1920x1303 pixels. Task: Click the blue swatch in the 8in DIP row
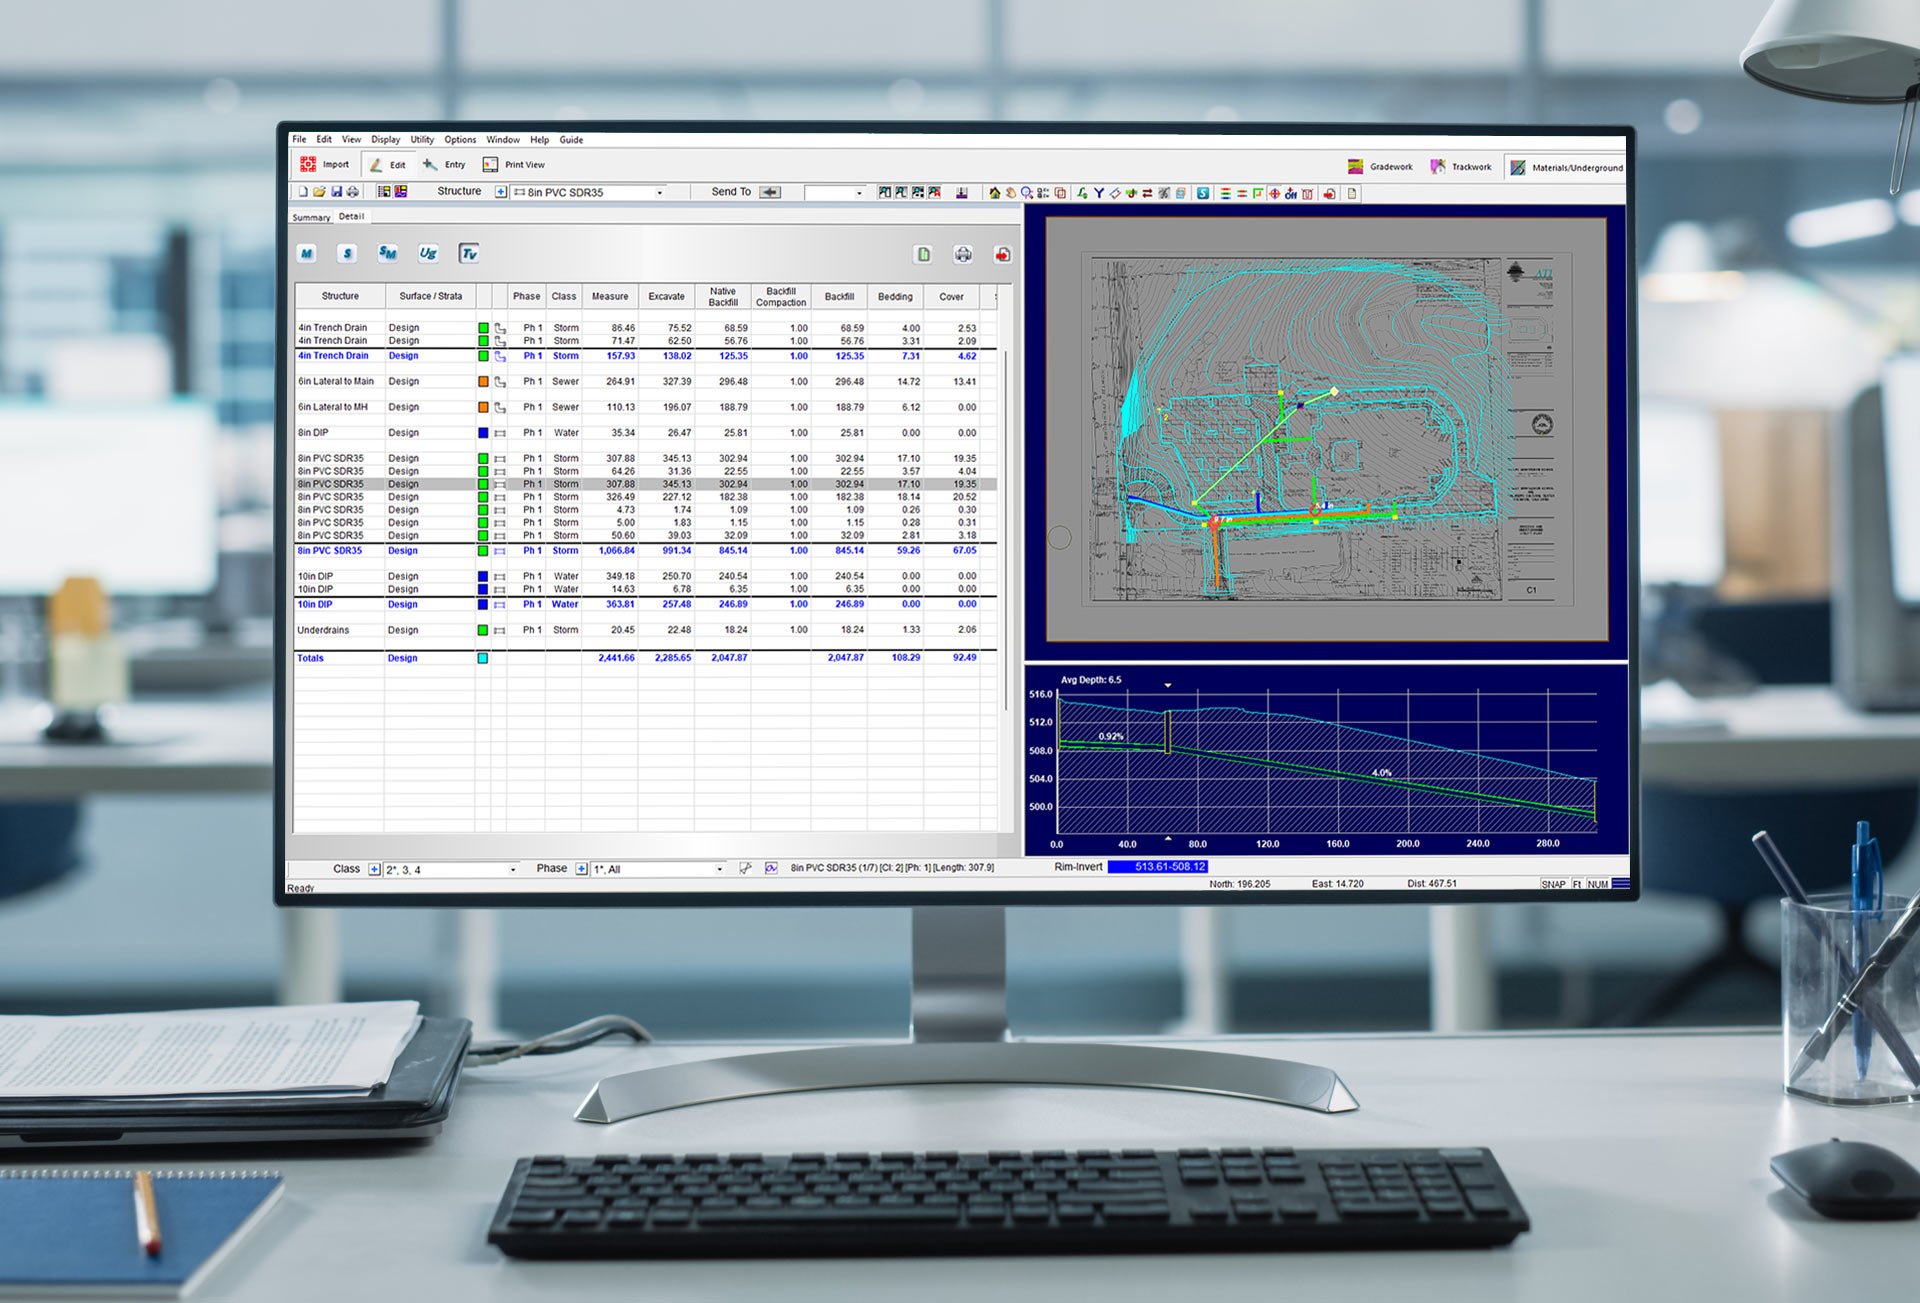pos(483,433)
